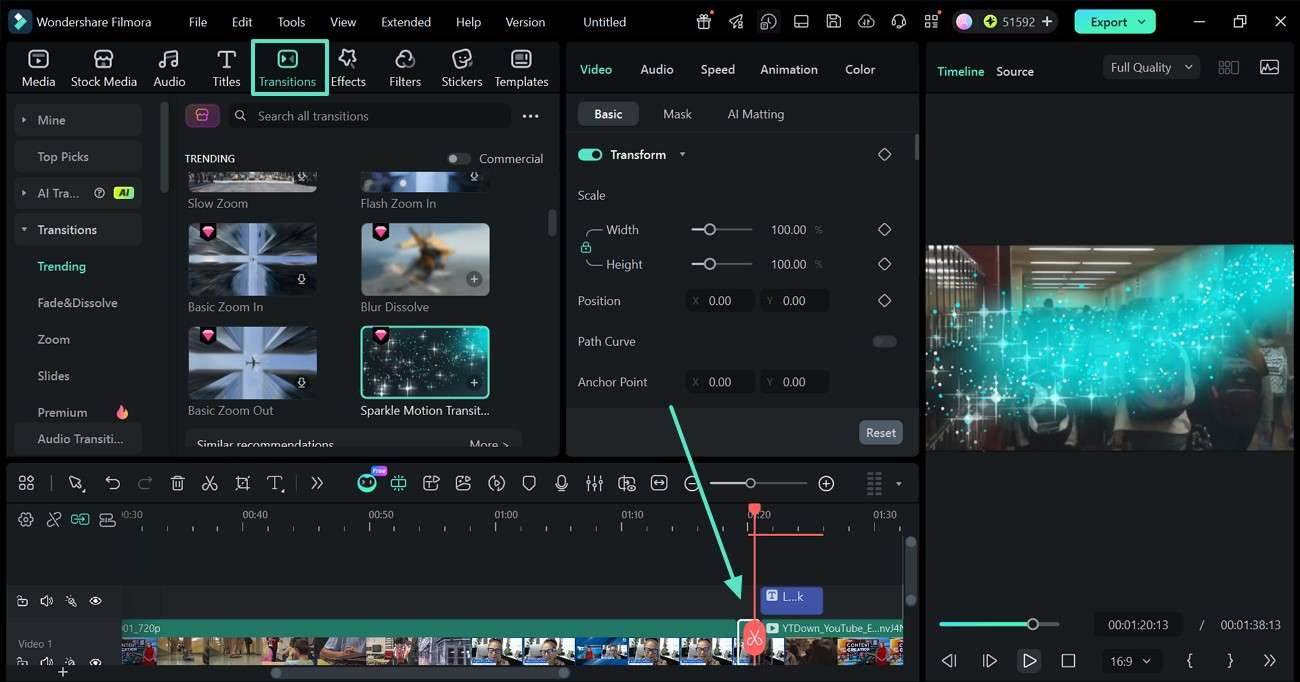
Task: Open the Media tab
Action: point(38,68)
